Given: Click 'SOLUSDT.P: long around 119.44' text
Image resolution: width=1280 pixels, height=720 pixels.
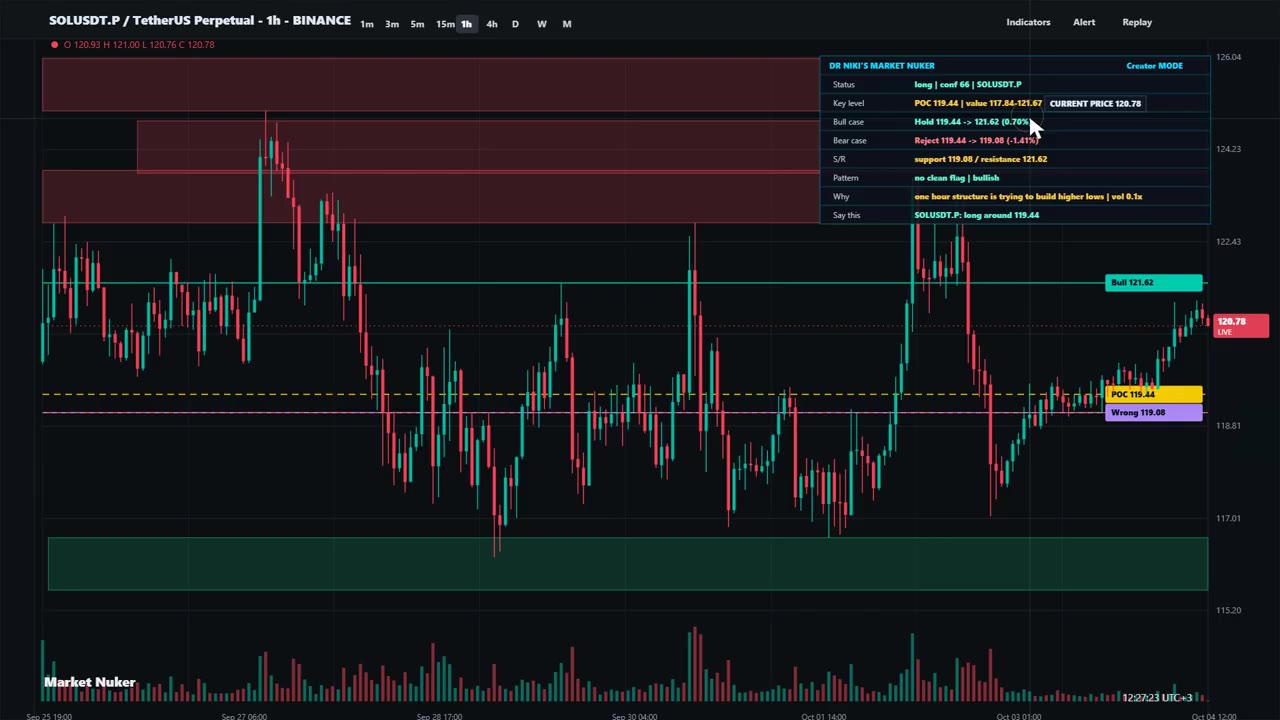Looking at the screenshot, I should [x=976, y=215].
